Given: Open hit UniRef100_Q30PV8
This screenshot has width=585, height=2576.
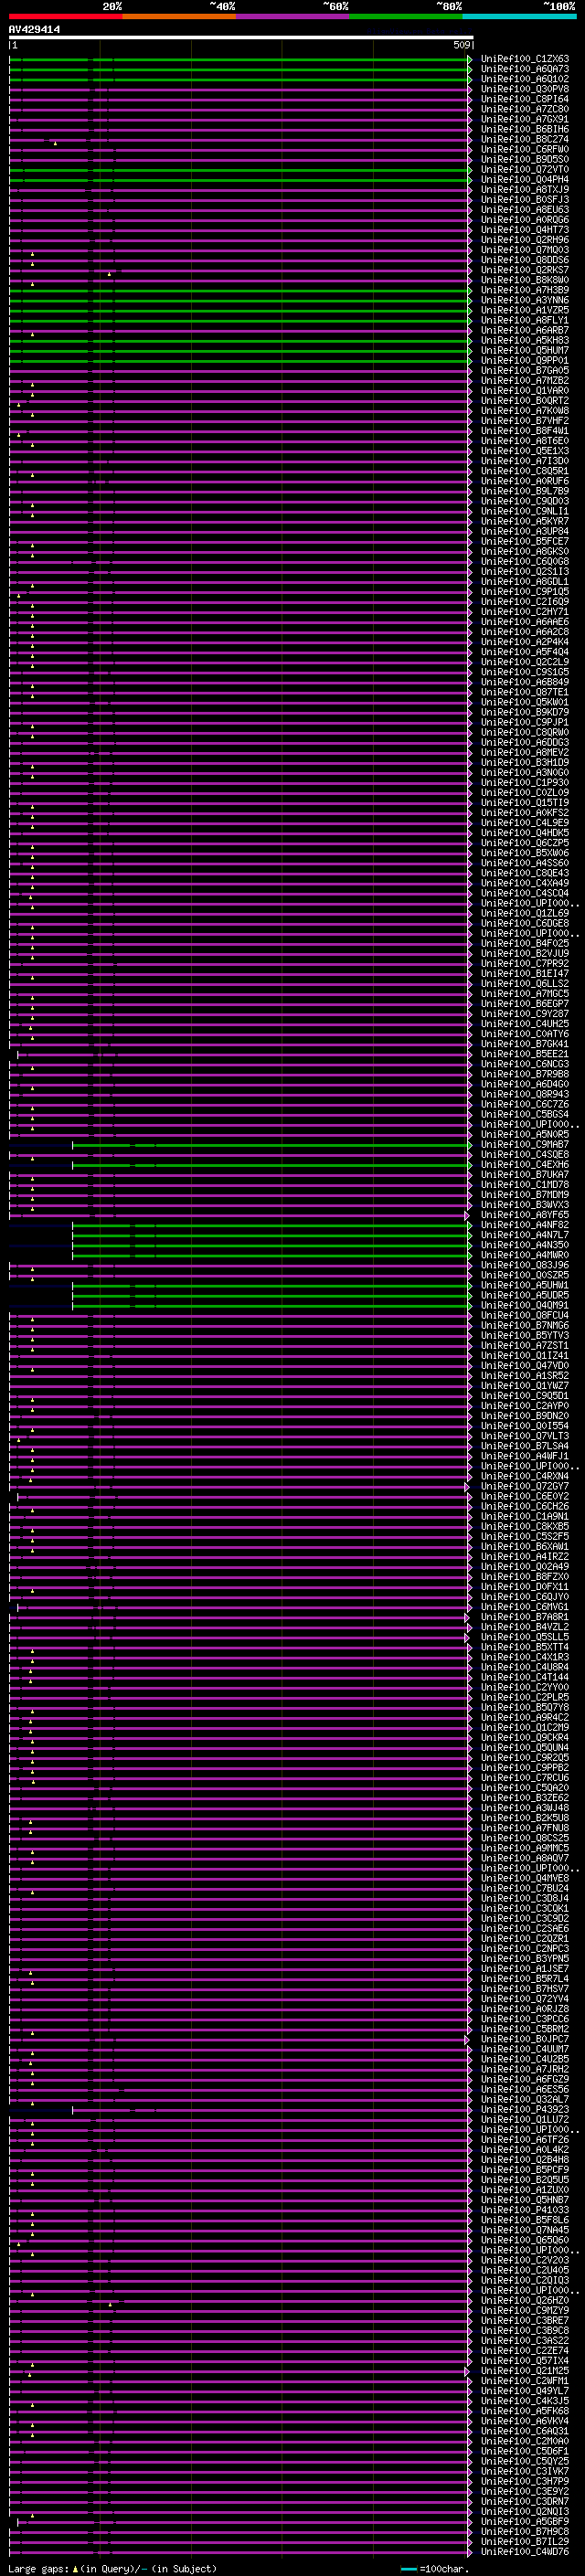Looking at the screenshot, I should [x=525, y=89].
